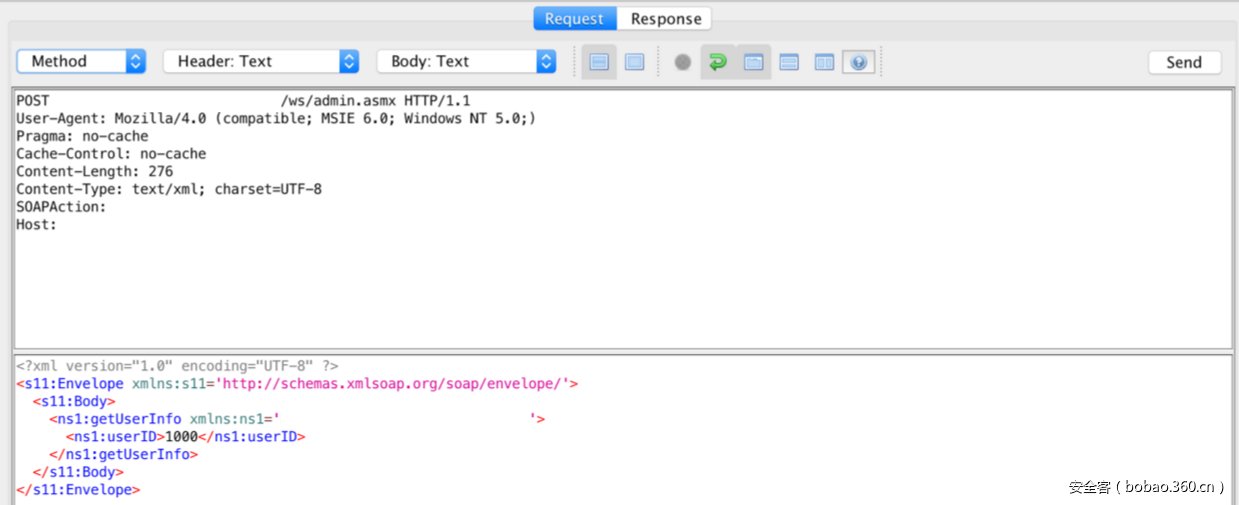Open the Method dropdown
The image size is (1239, 505).
81,61
